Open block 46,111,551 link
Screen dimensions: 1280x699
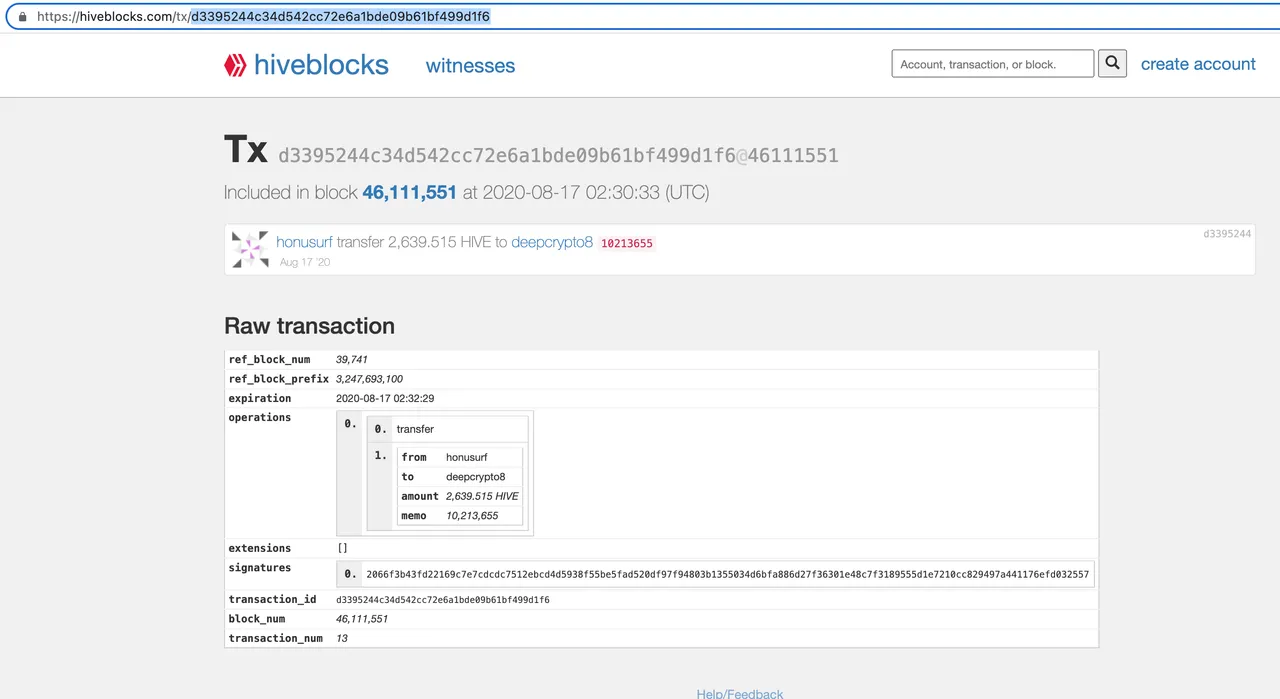pyautogui.click(x=409, y=192)
